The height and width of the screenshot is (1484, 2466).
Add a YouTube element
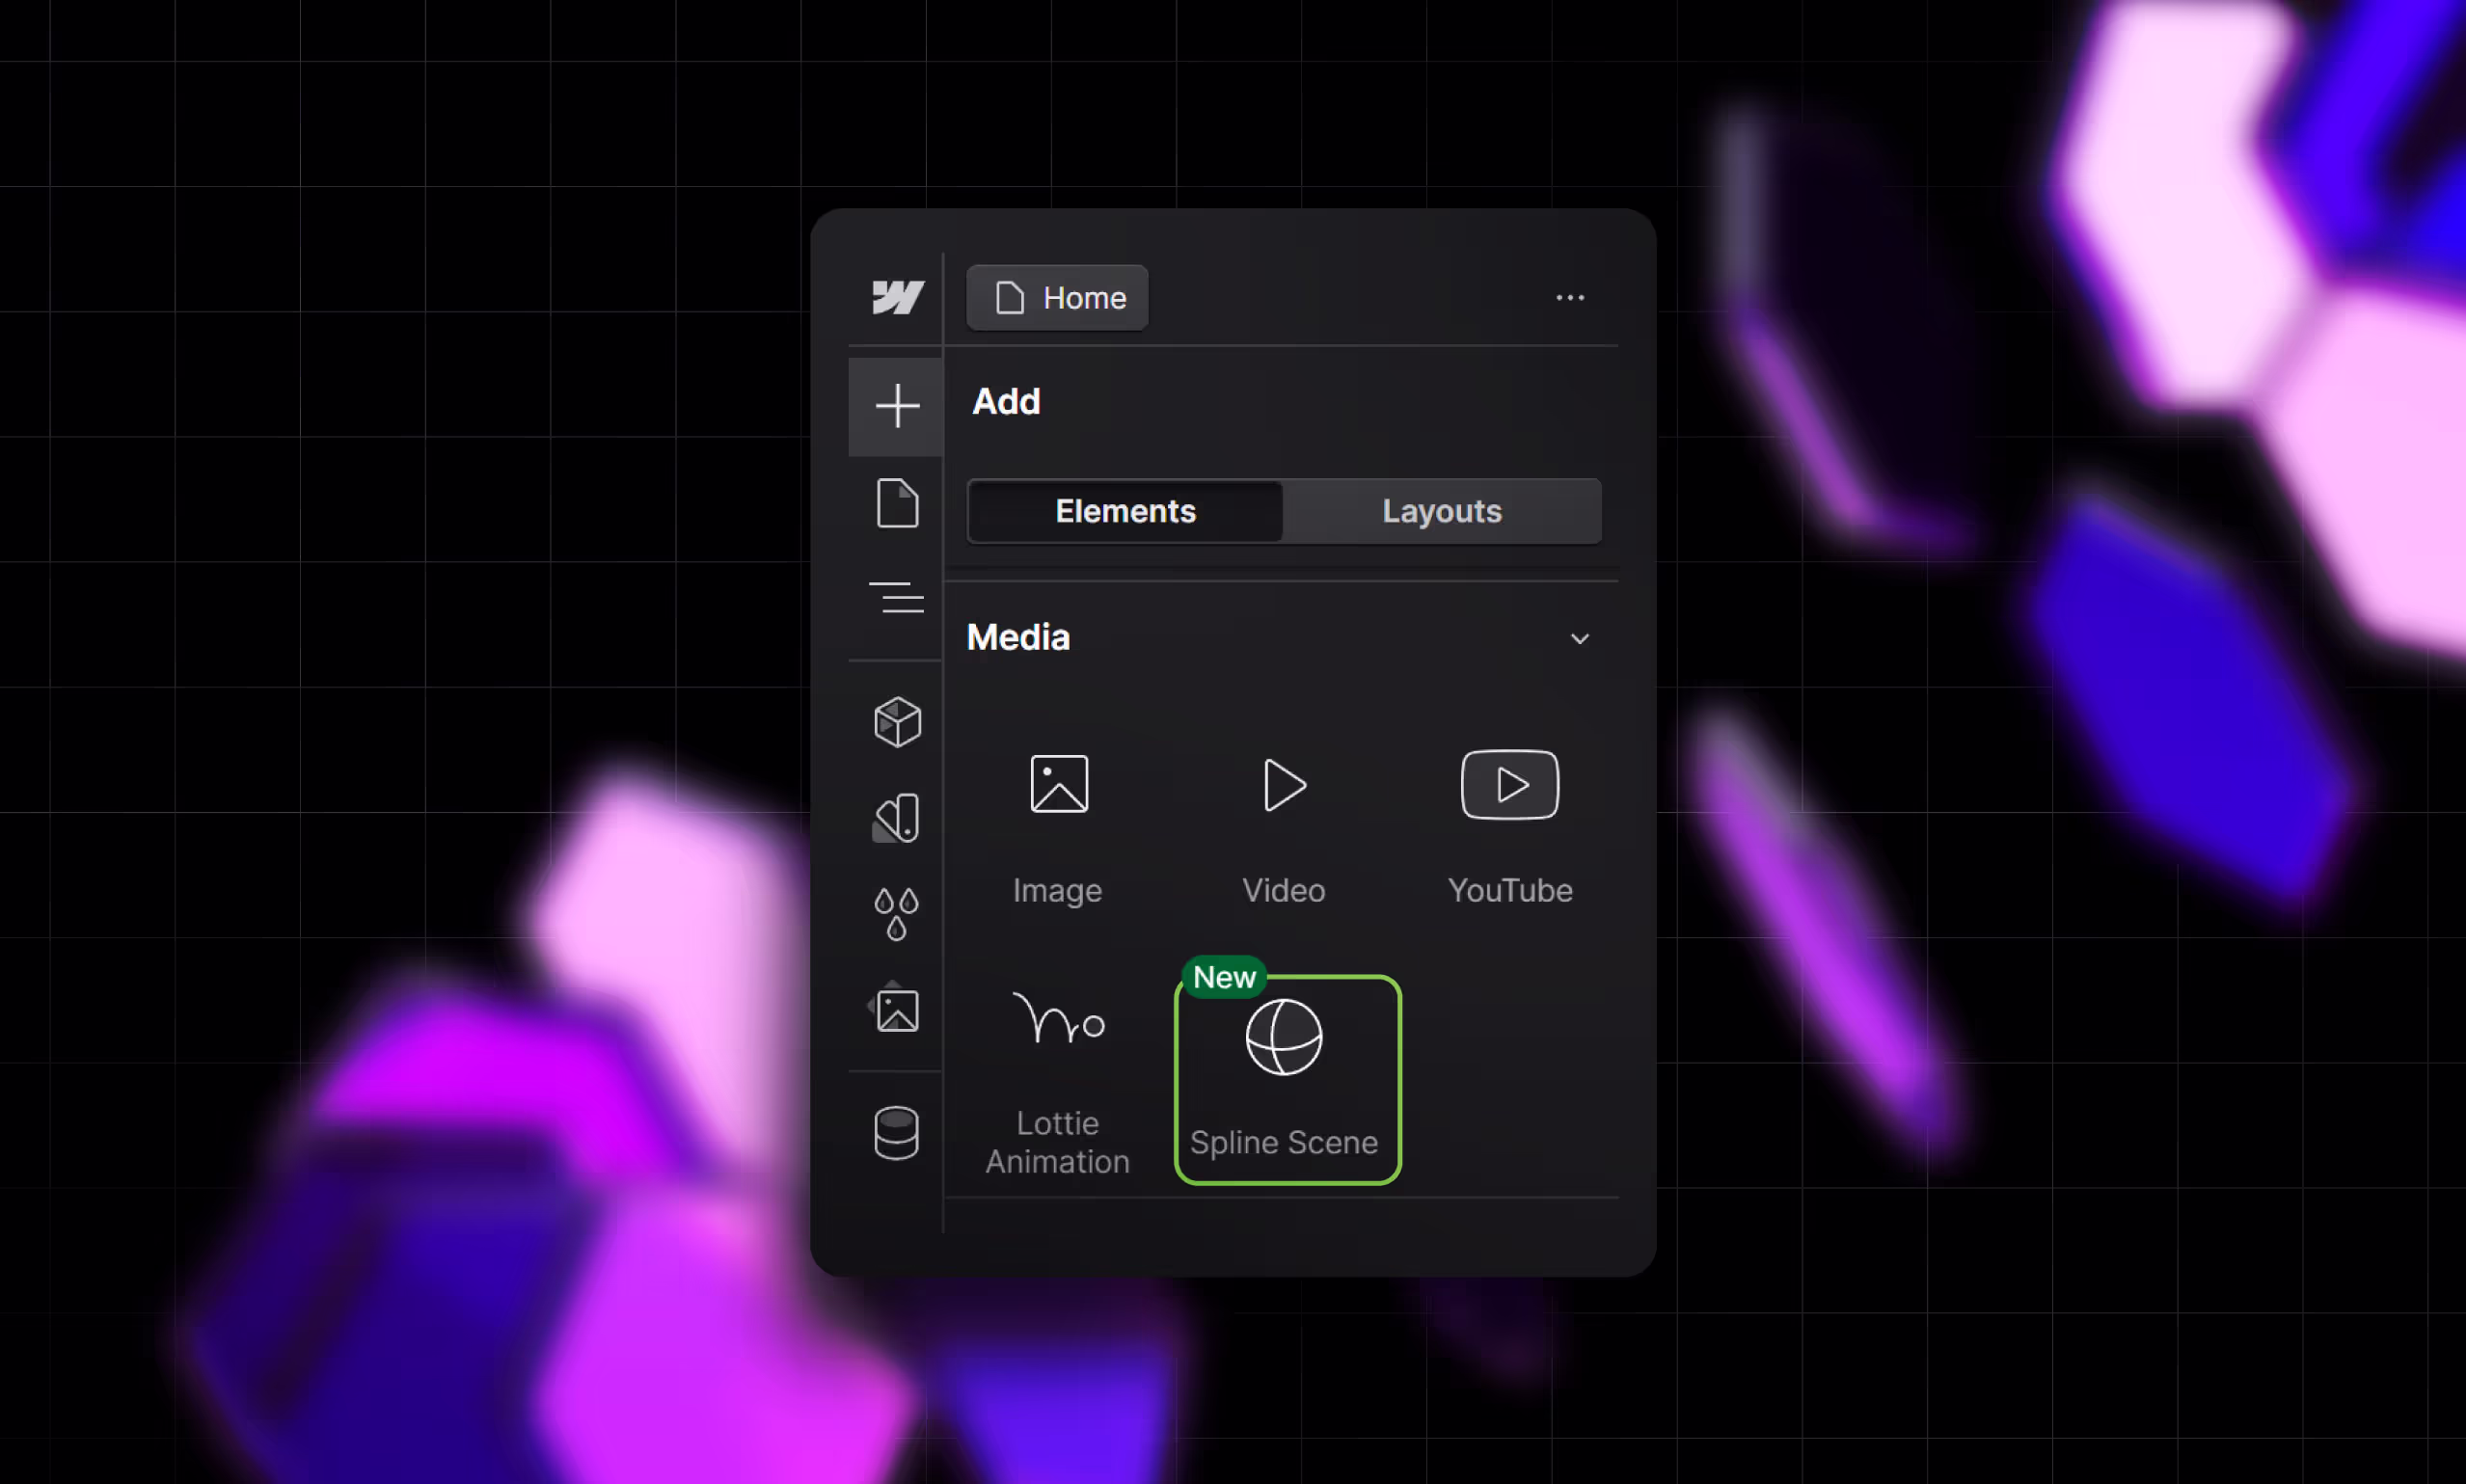click(x=1510, y=828)
